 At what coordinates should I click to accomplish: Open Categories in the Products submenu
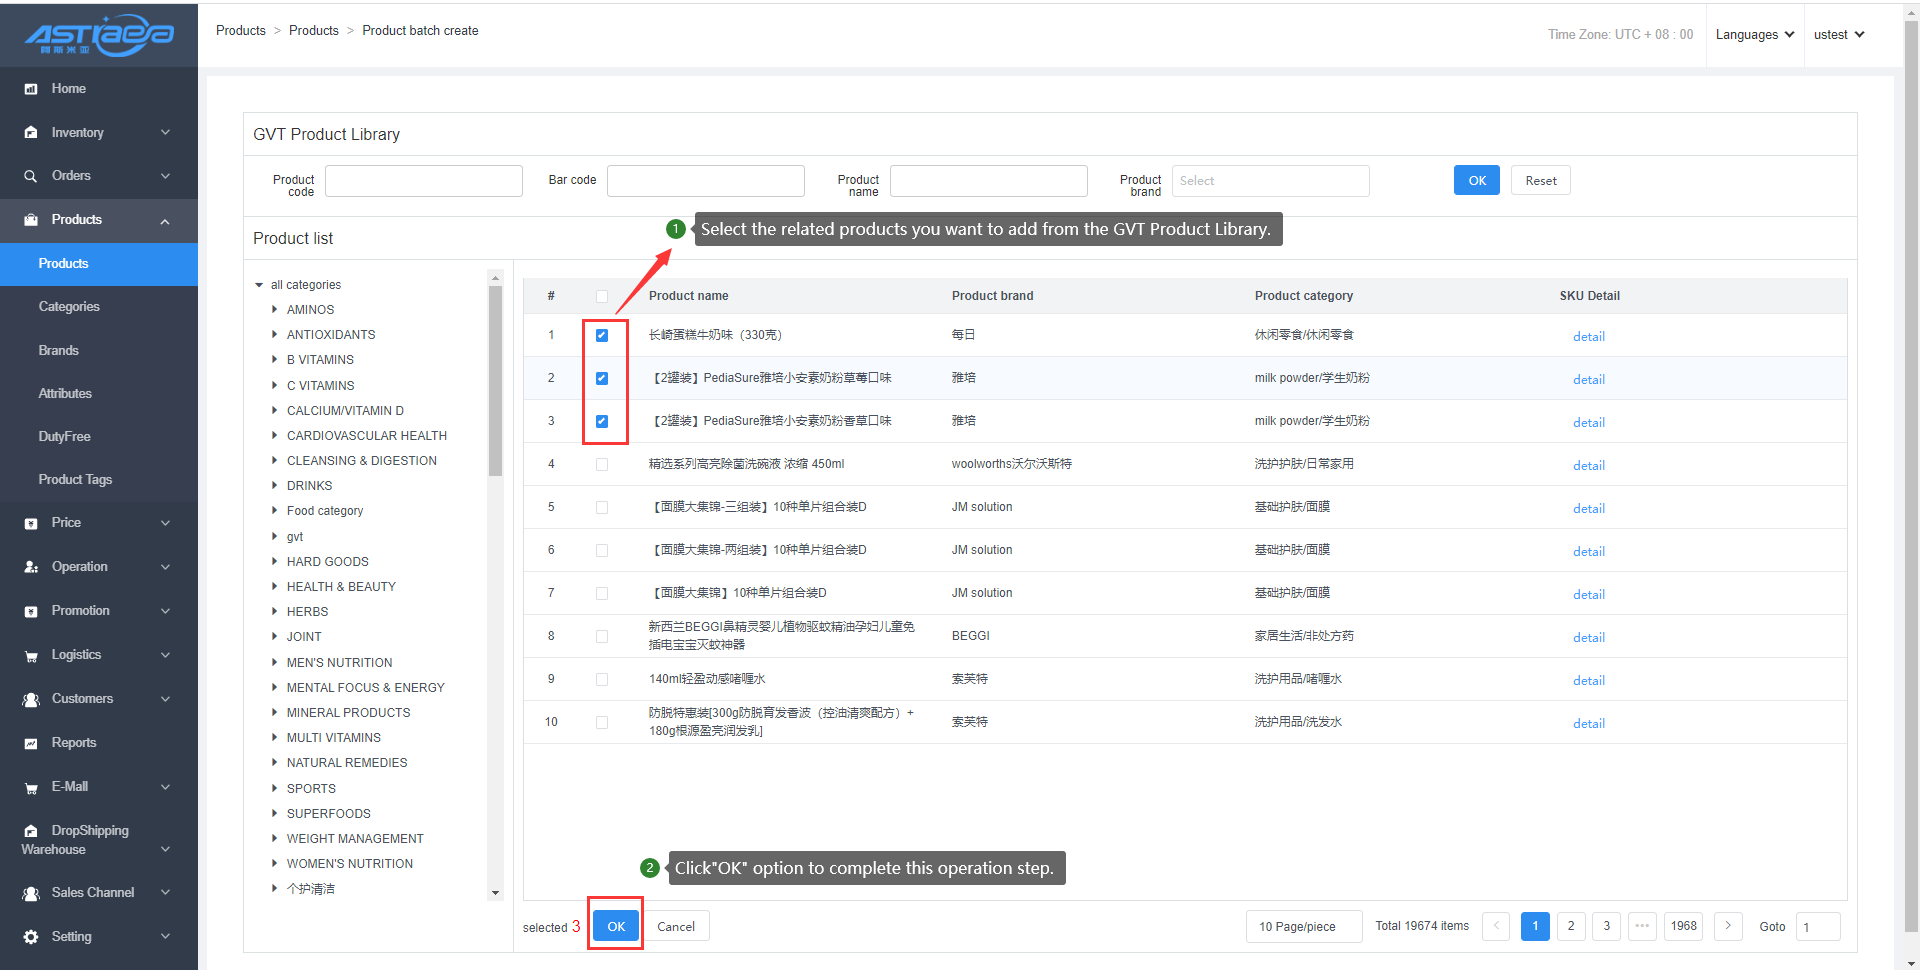69,307
